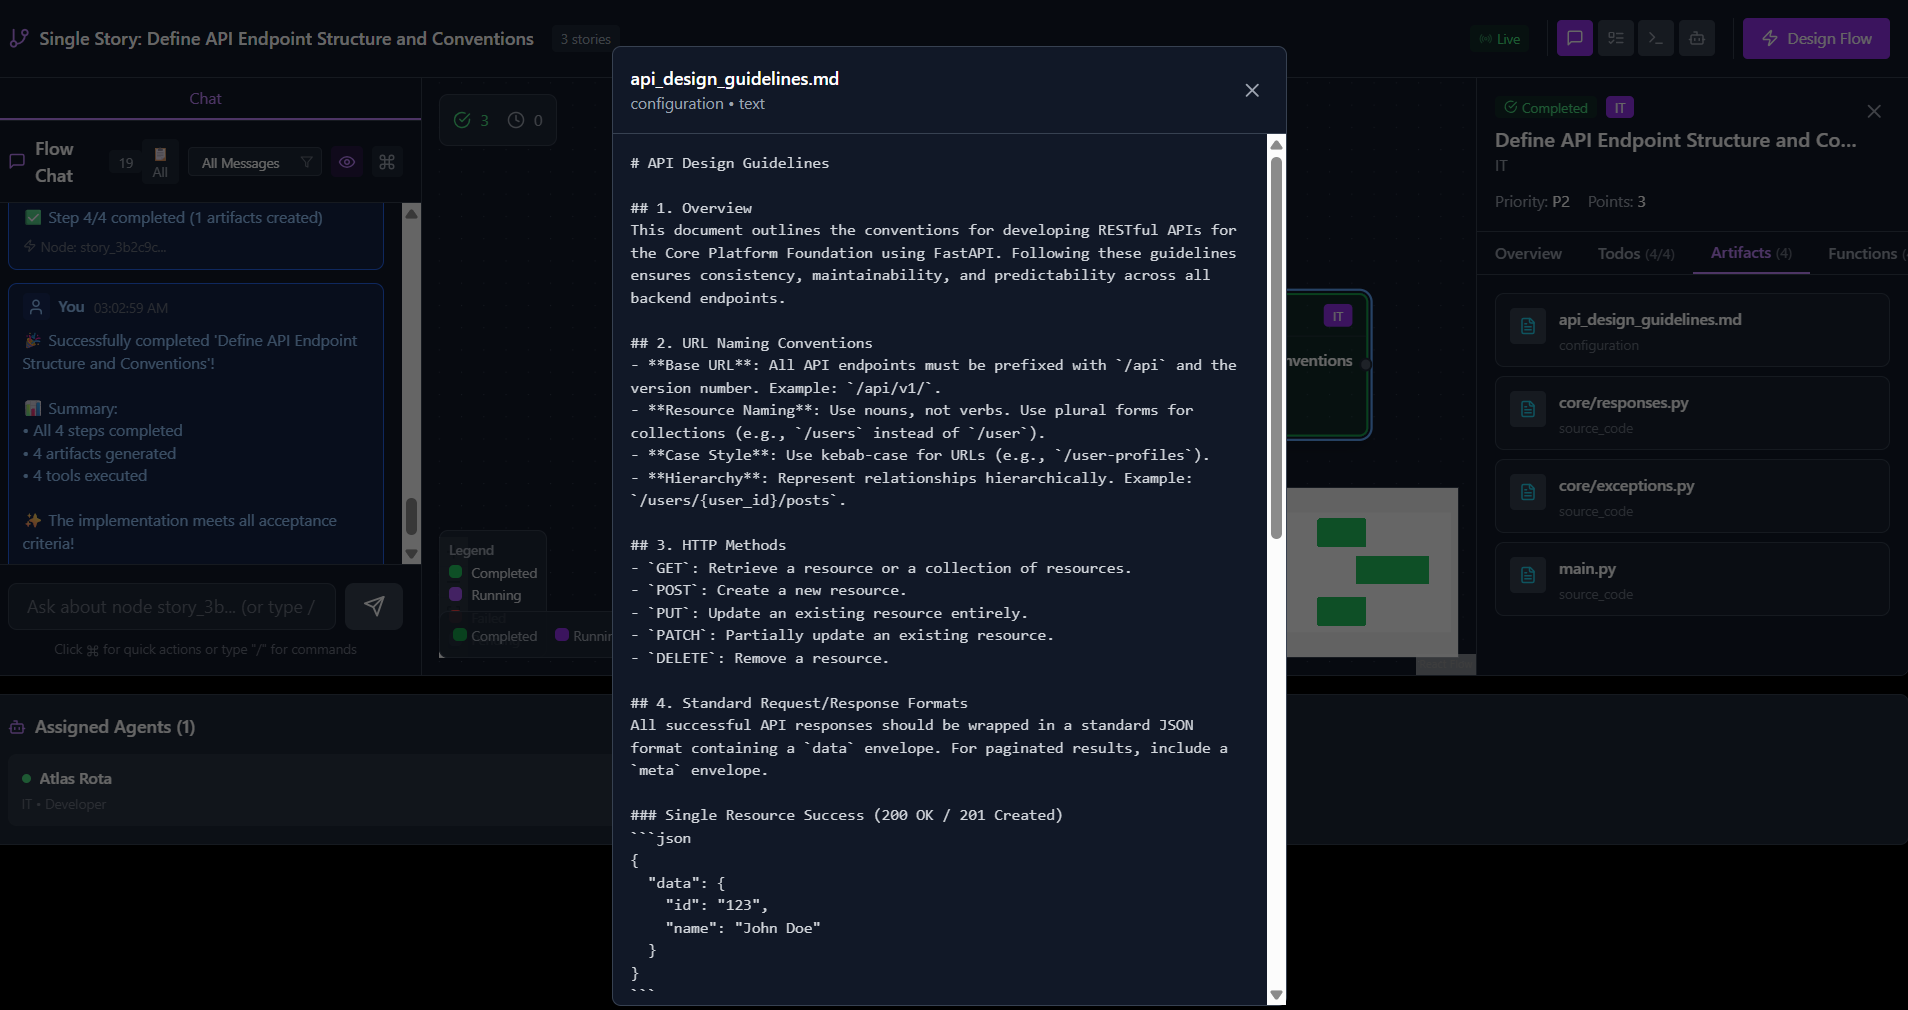Click the All clipboard filter button
The image size is (1908, 1010).
[160, 162]
